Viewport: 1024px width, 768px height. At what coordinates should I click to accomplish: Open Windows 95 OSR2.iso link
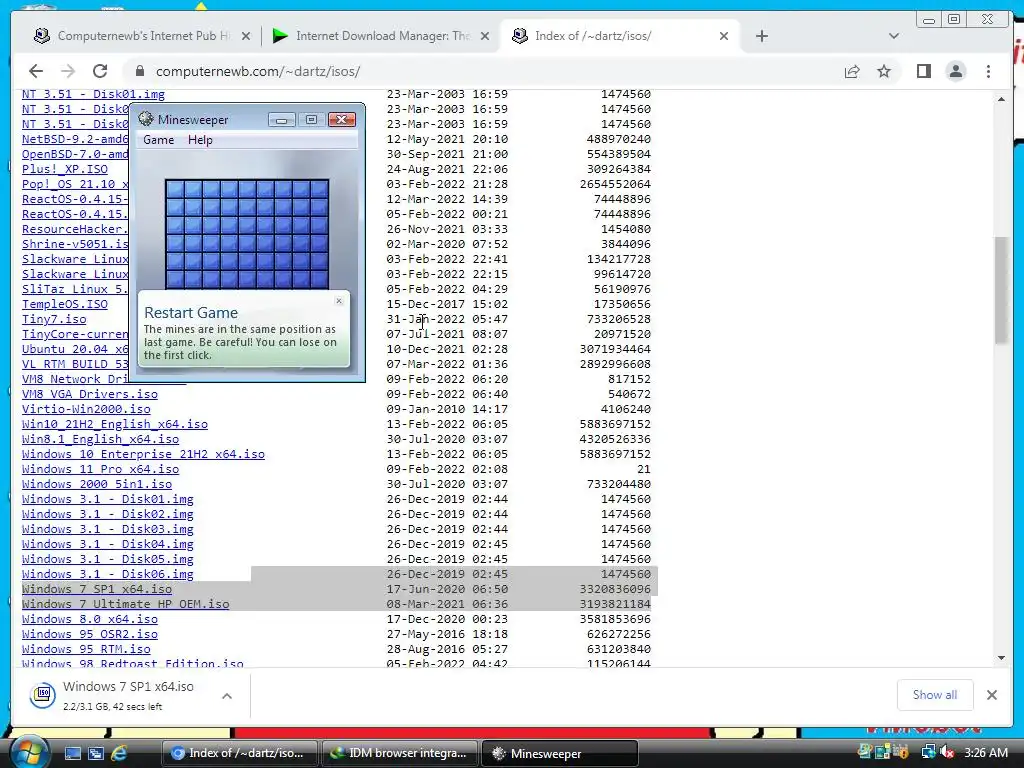pyautogui.click(x=89, y=635)
